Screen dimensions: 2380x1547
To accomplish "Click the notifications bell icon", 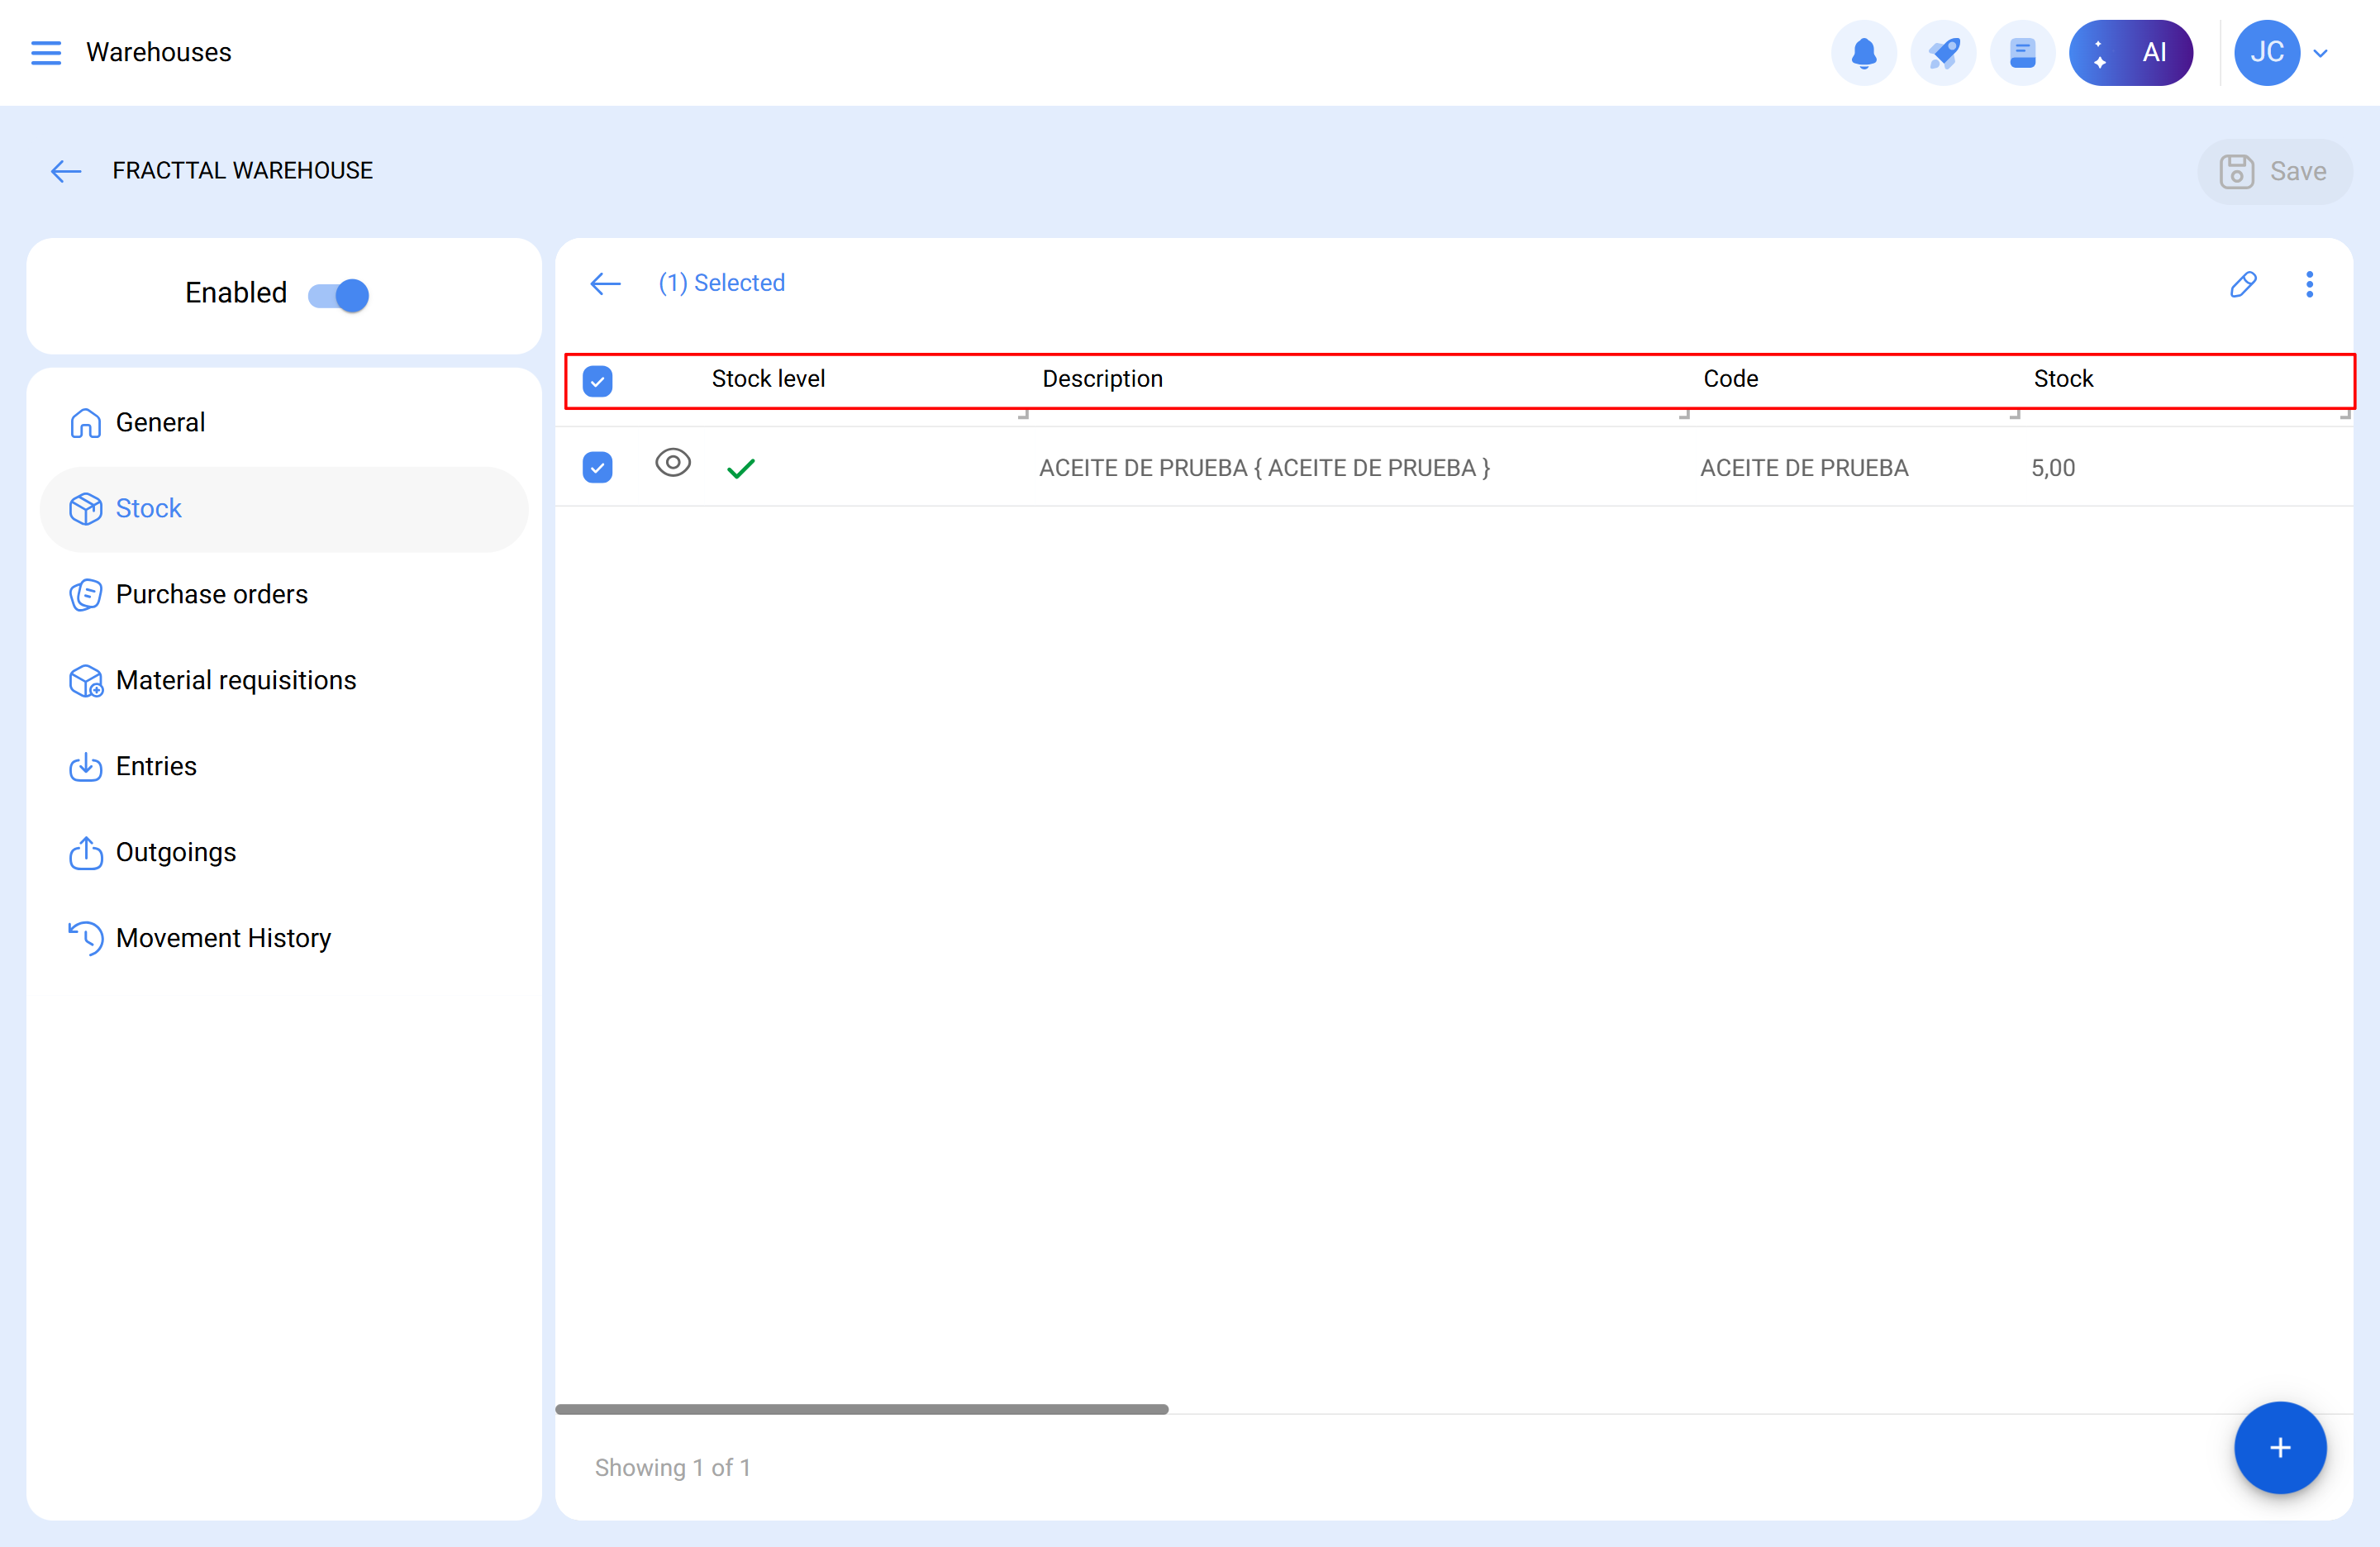I will pos(1863,52).
